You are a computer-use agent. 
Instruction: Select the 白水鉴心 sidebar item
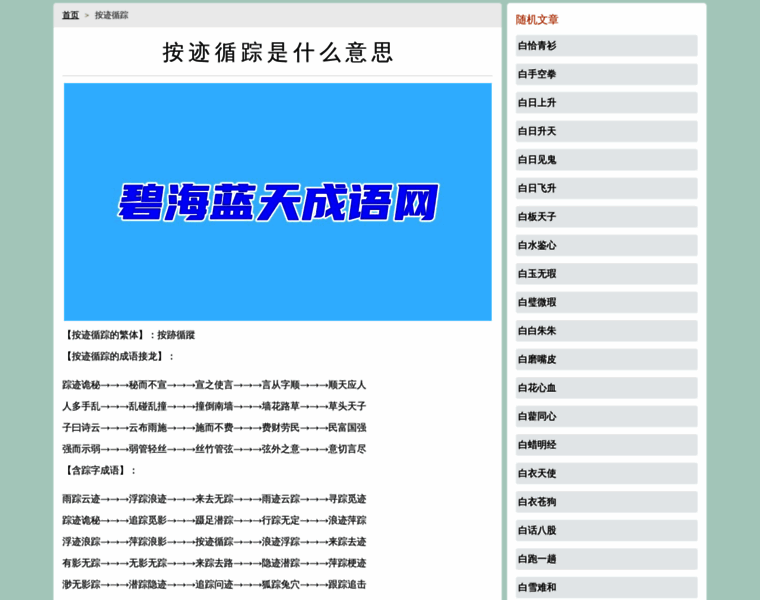[x=537, y=245]
